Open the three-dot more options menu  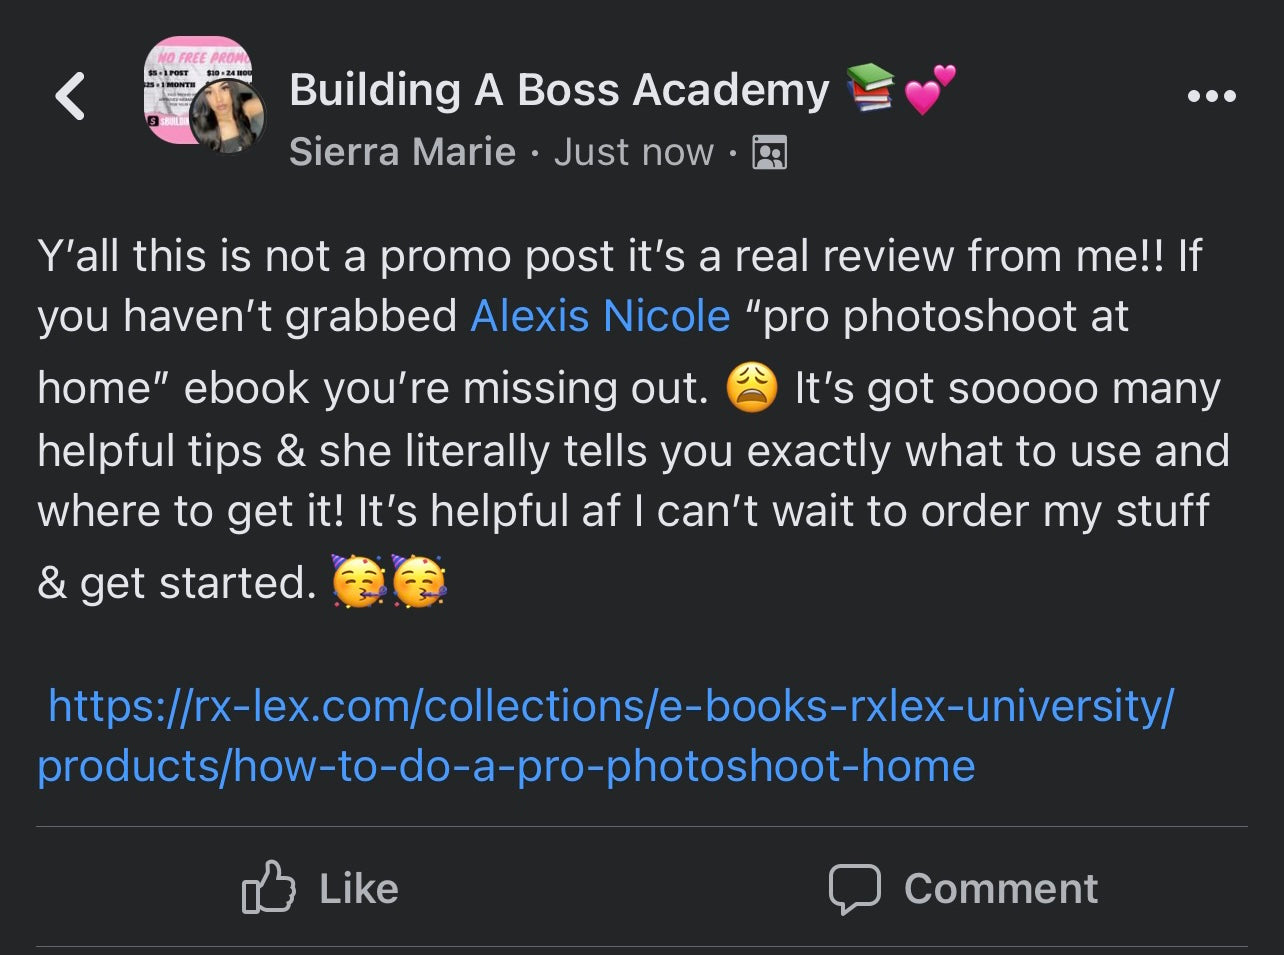(x=1212, y=97)
